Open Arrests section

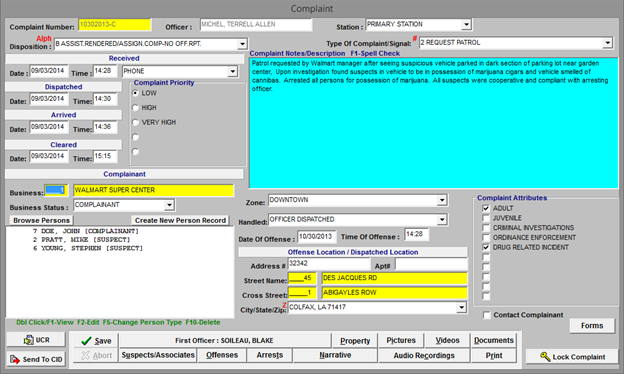pos(270,355)
